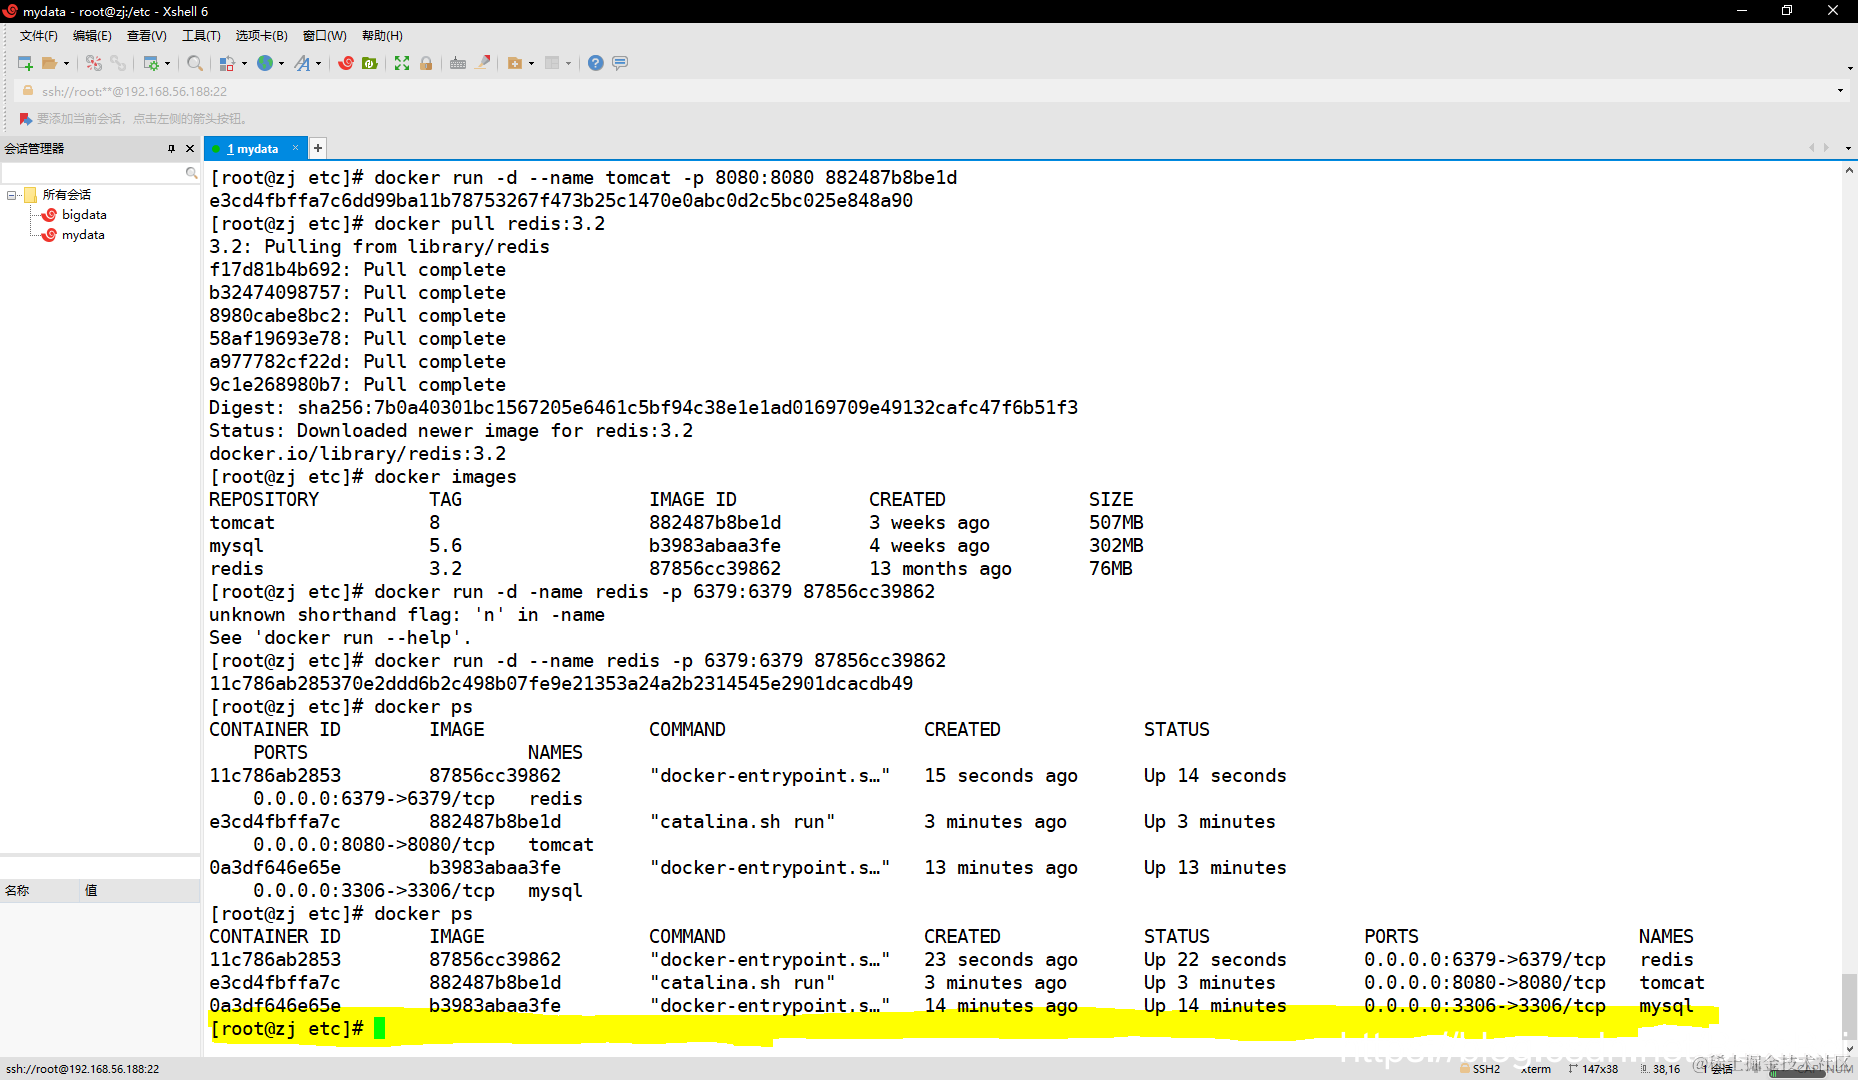This screenshot has width=1858, height=1080.
Task: Select the bigdata session
Action: click(x=84, y=215)
